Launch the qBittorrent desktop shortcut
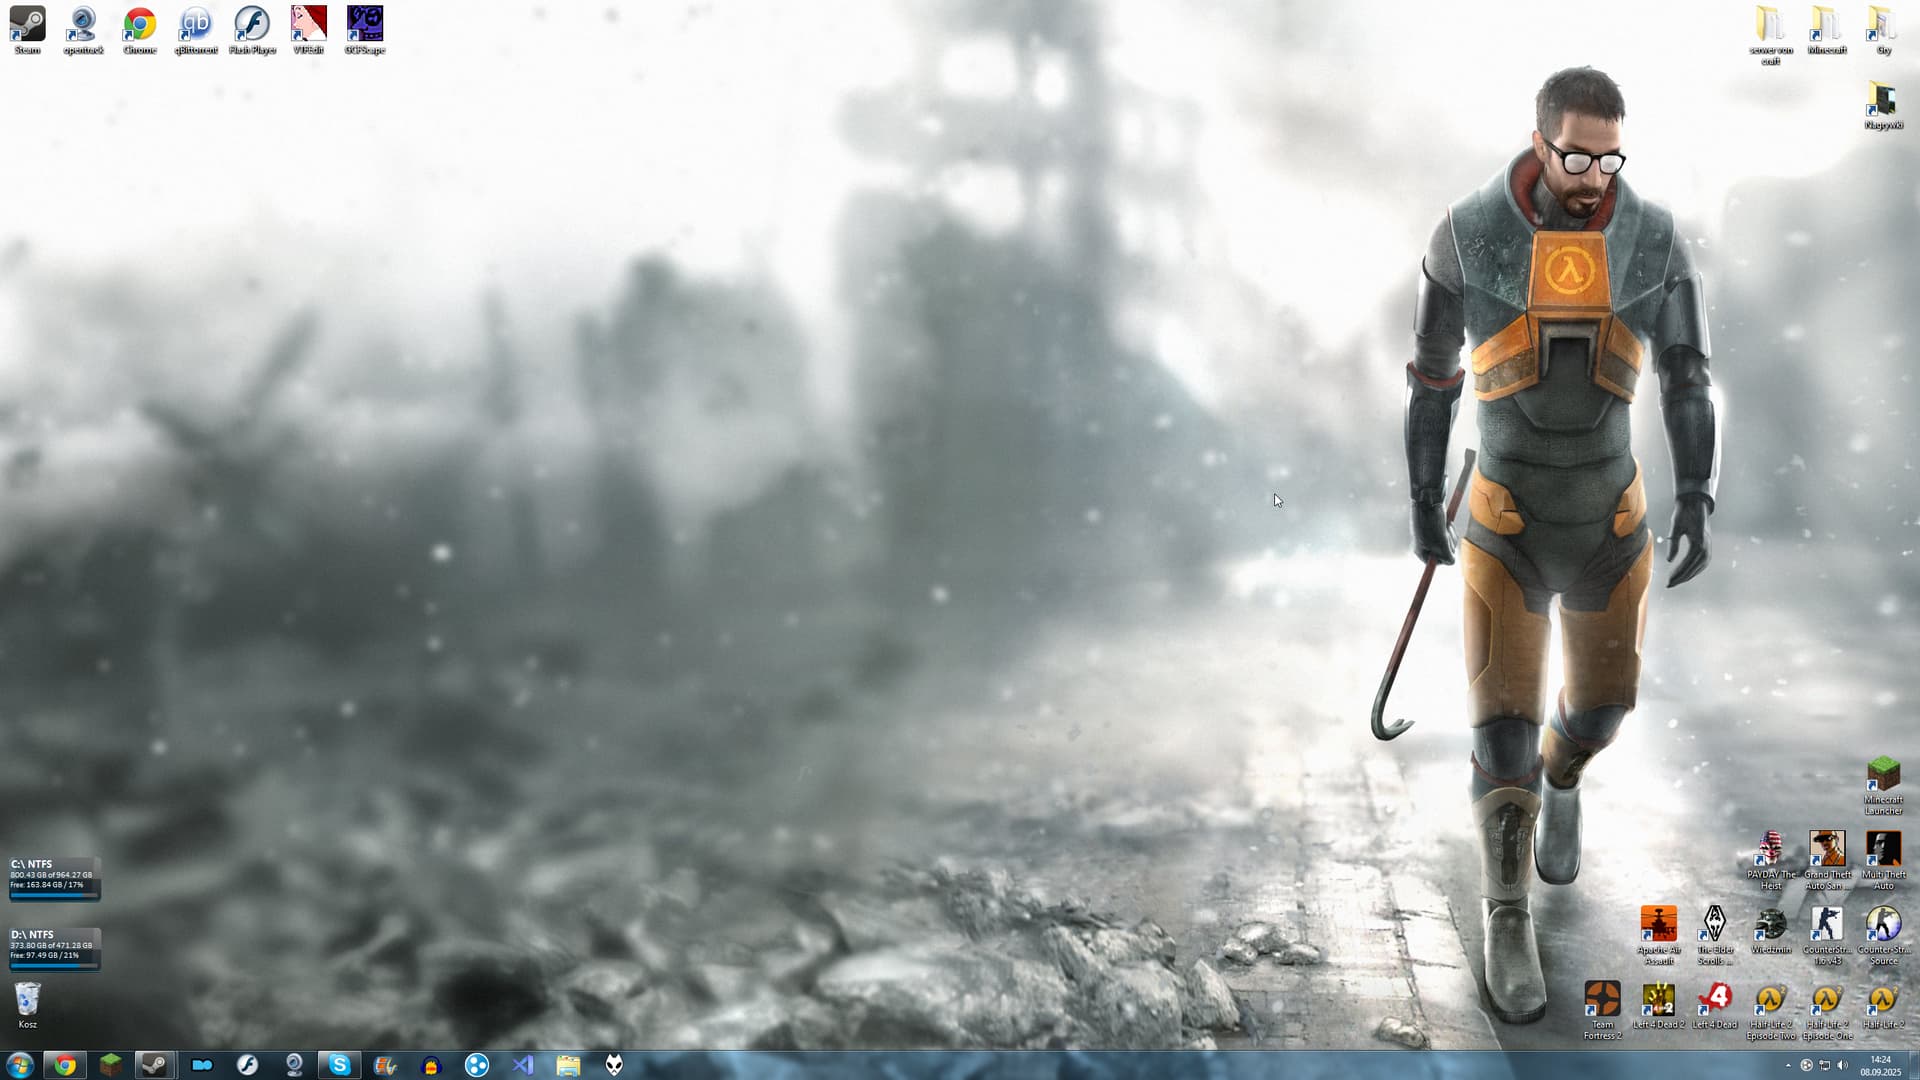The width and height of the screenshot is (1920, 1080). pyautogui.click(x=195, y=25)
